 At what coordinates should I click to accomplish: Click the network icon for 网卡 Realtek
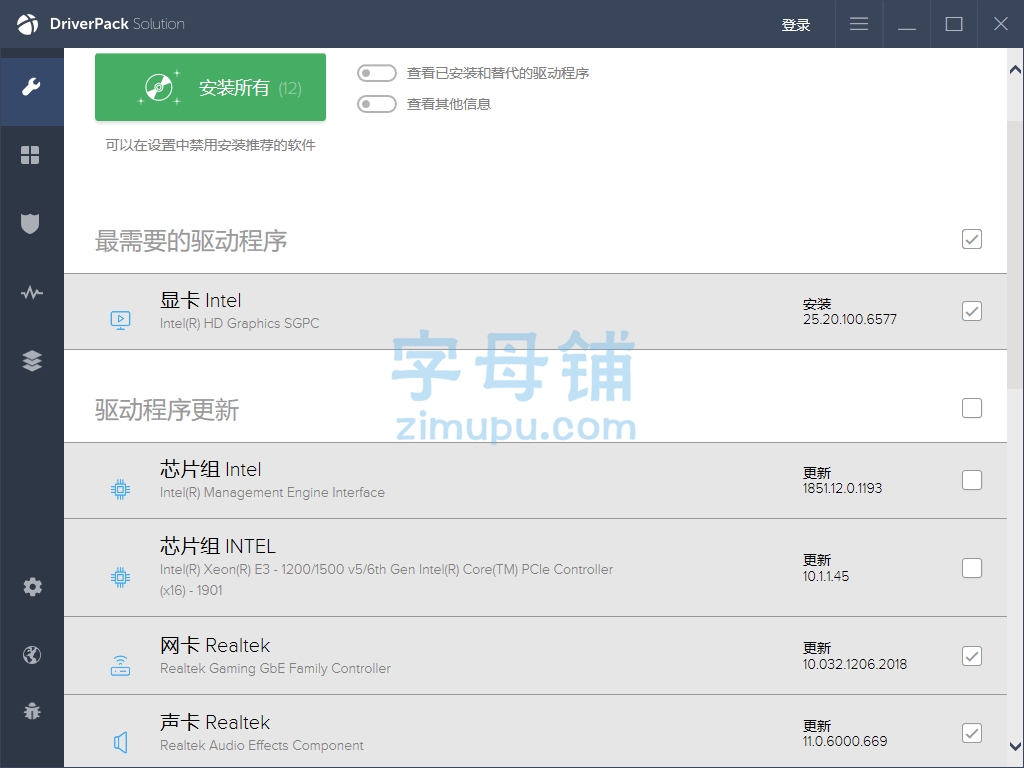pos(120,665)
